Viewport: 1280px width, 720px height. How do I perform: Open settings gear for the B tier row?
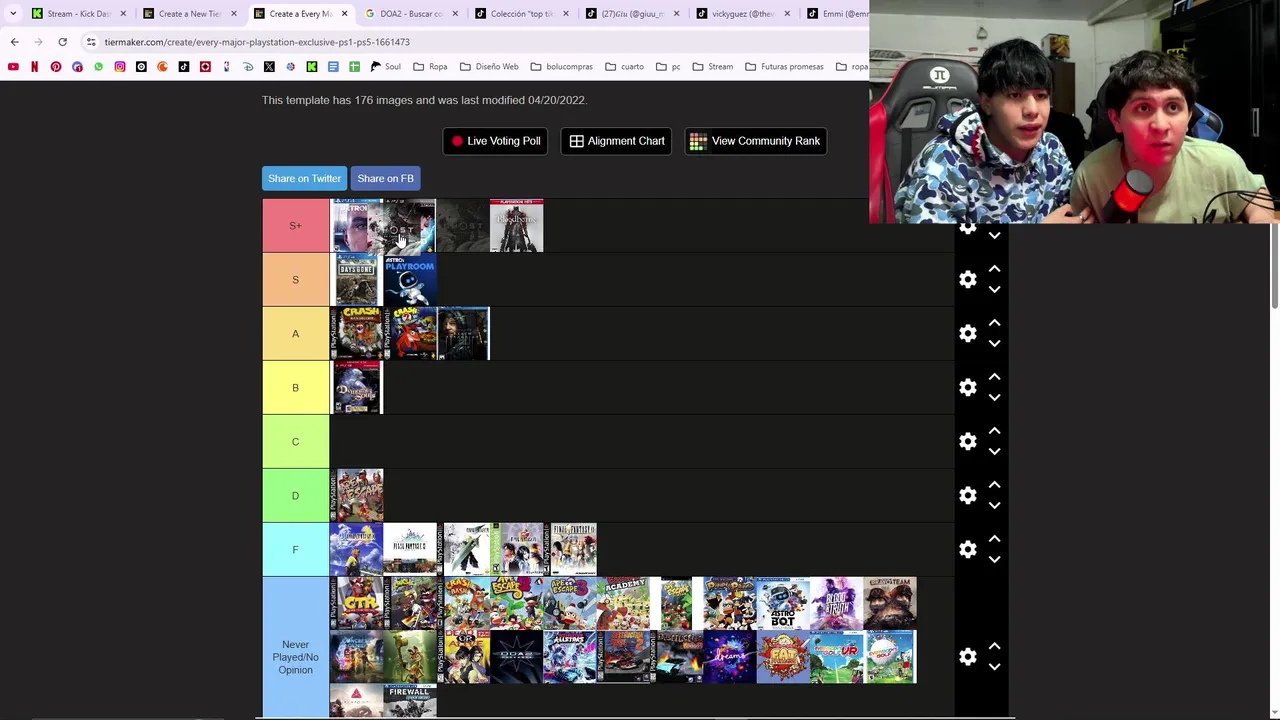click(x=967, y=388)
